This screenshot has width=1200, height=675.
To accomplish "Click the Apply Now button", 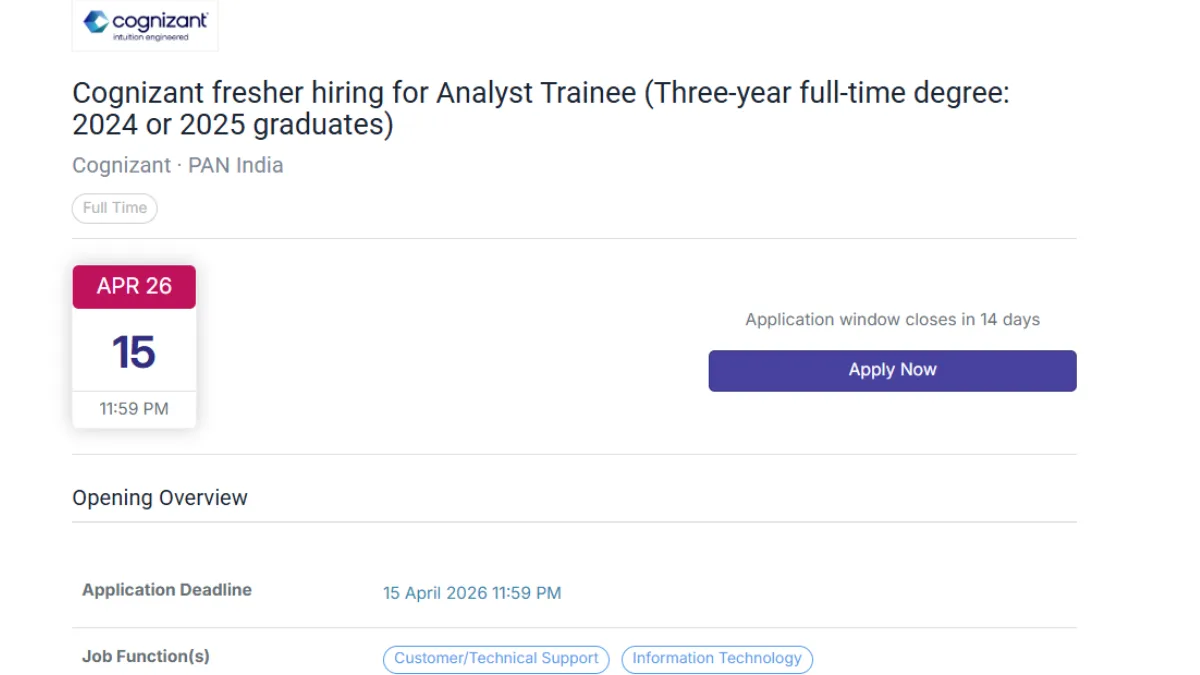I will [892, 370].
